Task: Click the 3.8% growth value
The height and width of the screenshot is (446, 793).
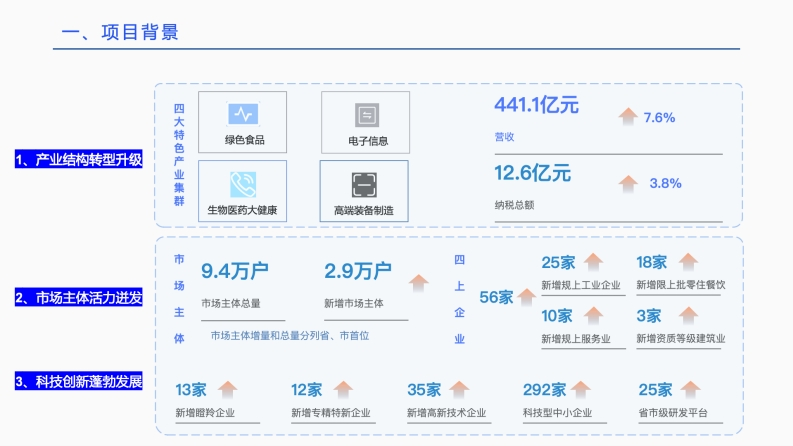Action: coord(665,183)
